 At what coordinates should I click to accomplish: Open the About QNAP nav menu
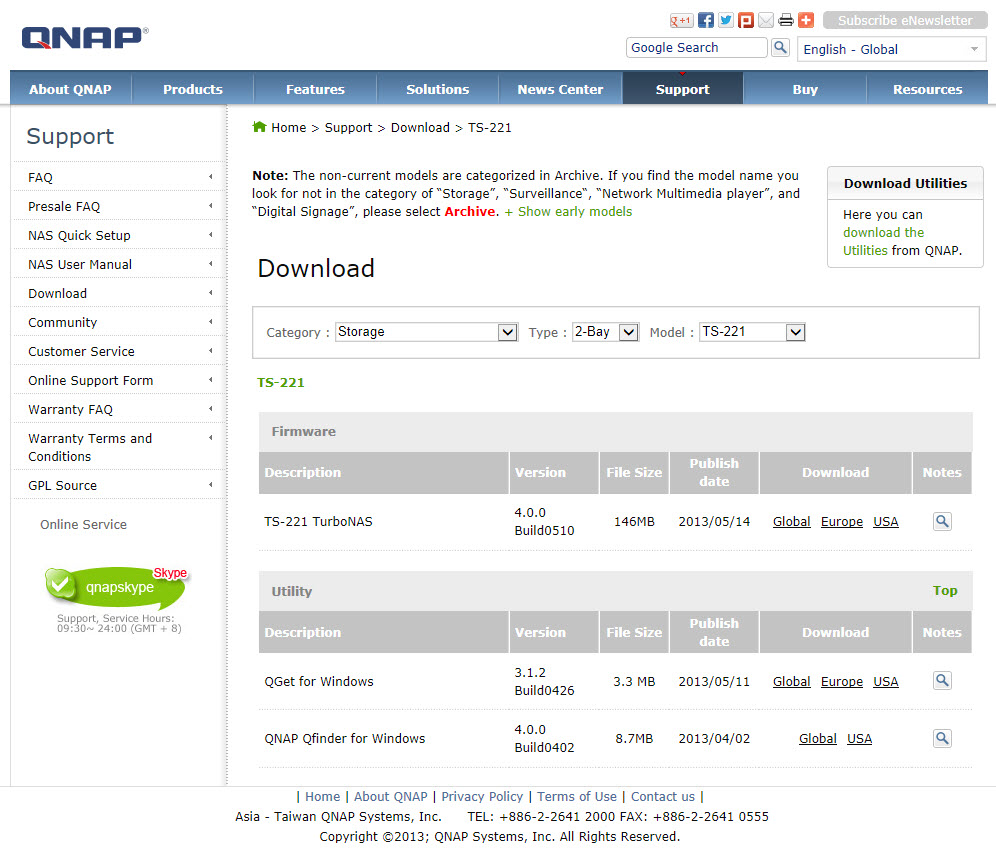point(71,89)
